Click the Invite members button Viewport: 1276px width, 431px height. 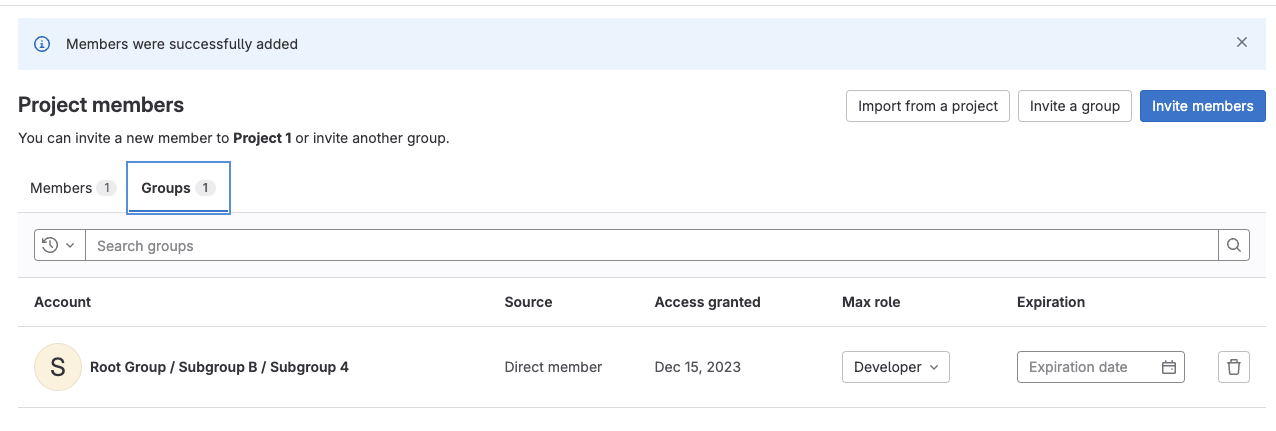tap(1202, 106)
